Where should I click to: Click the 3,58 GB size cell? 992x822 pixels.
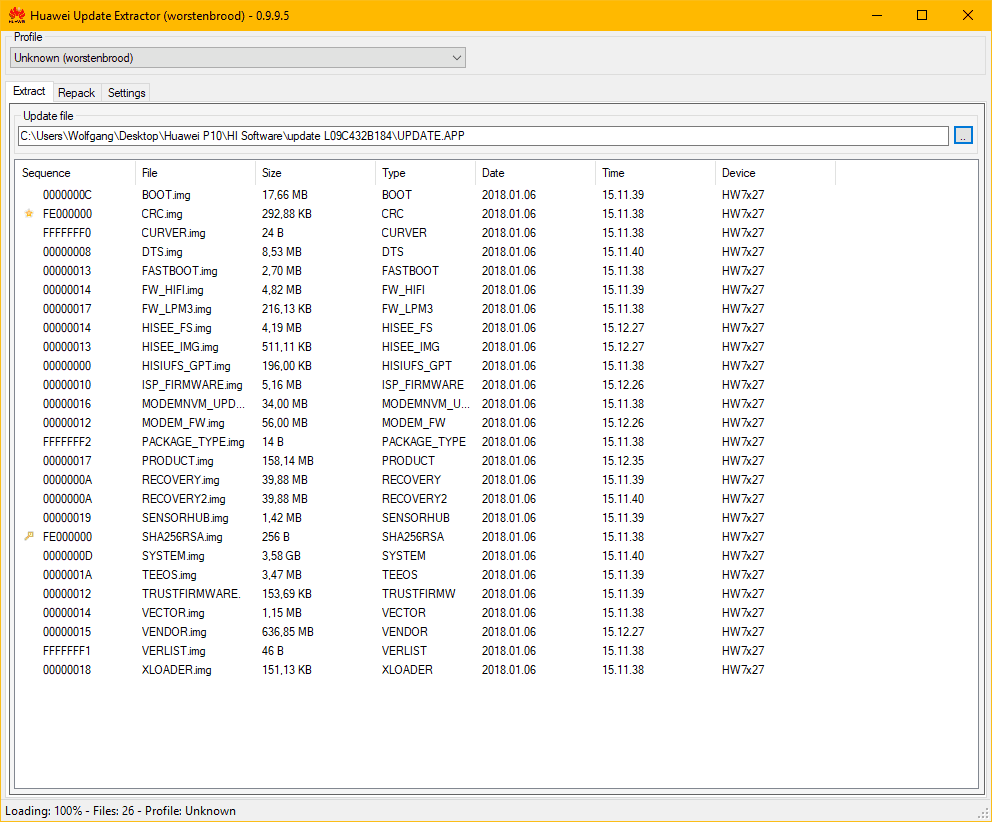(x=282, y=556)
